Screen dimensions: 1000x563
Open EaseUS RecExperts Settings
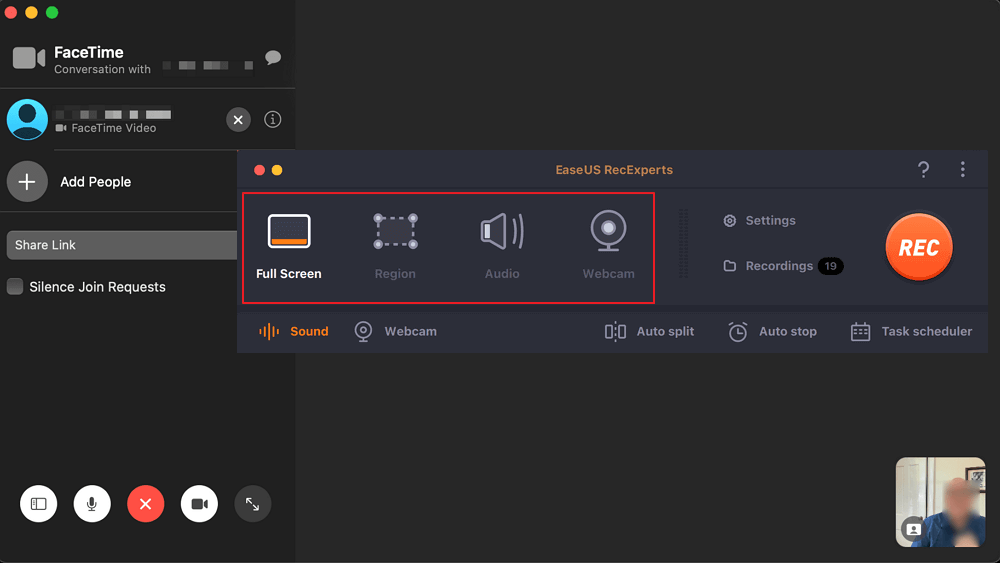click(760, 221)
